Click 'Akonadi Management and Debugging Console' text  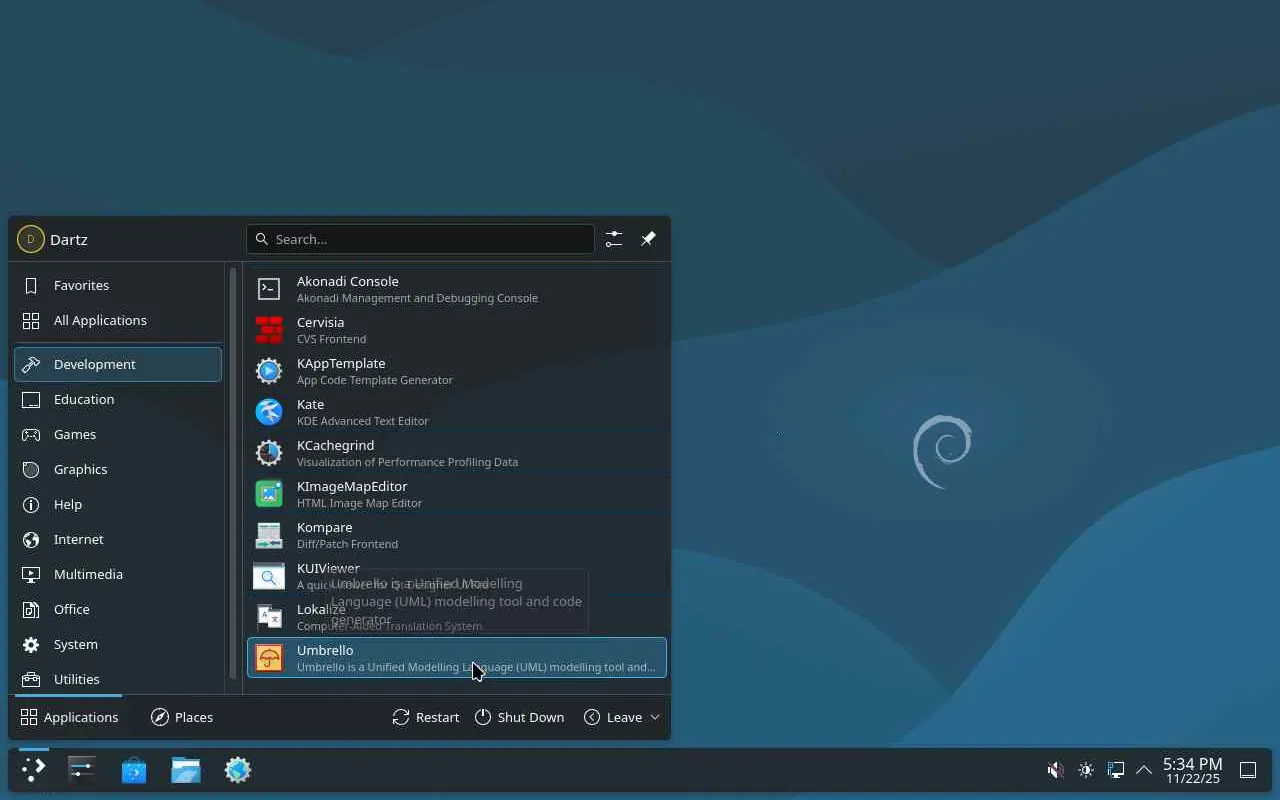(417, 298)
